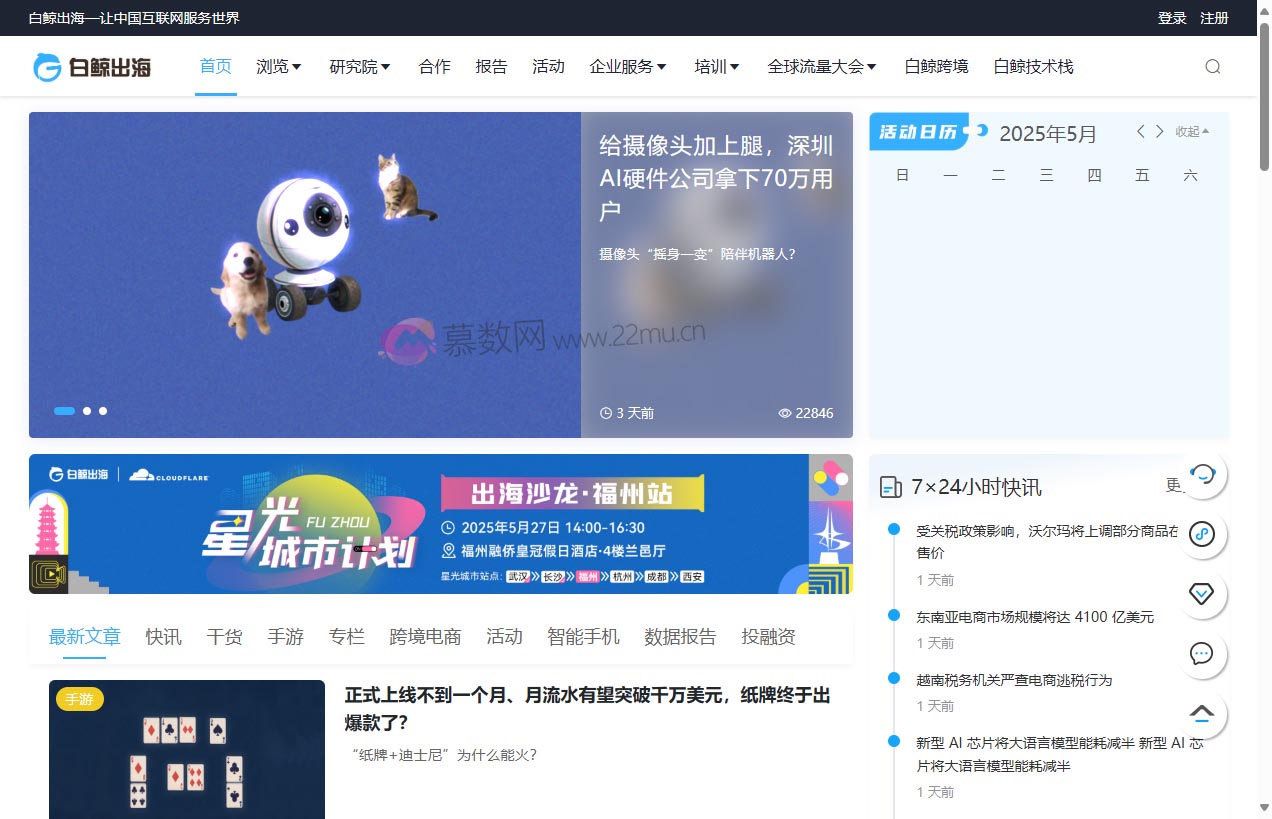1272x819 pixels.
Task: Select the second carousel slide dot
Action: pyautogui.click(x=87, y=411)
